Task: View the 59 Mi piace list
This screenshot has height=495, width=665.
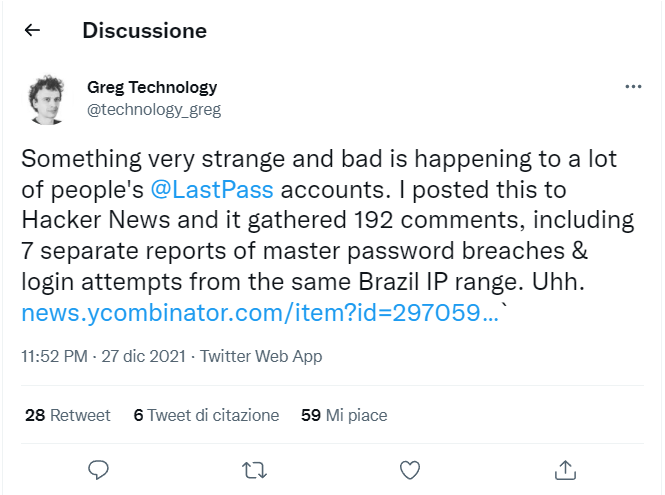Action: click(344, 415)
